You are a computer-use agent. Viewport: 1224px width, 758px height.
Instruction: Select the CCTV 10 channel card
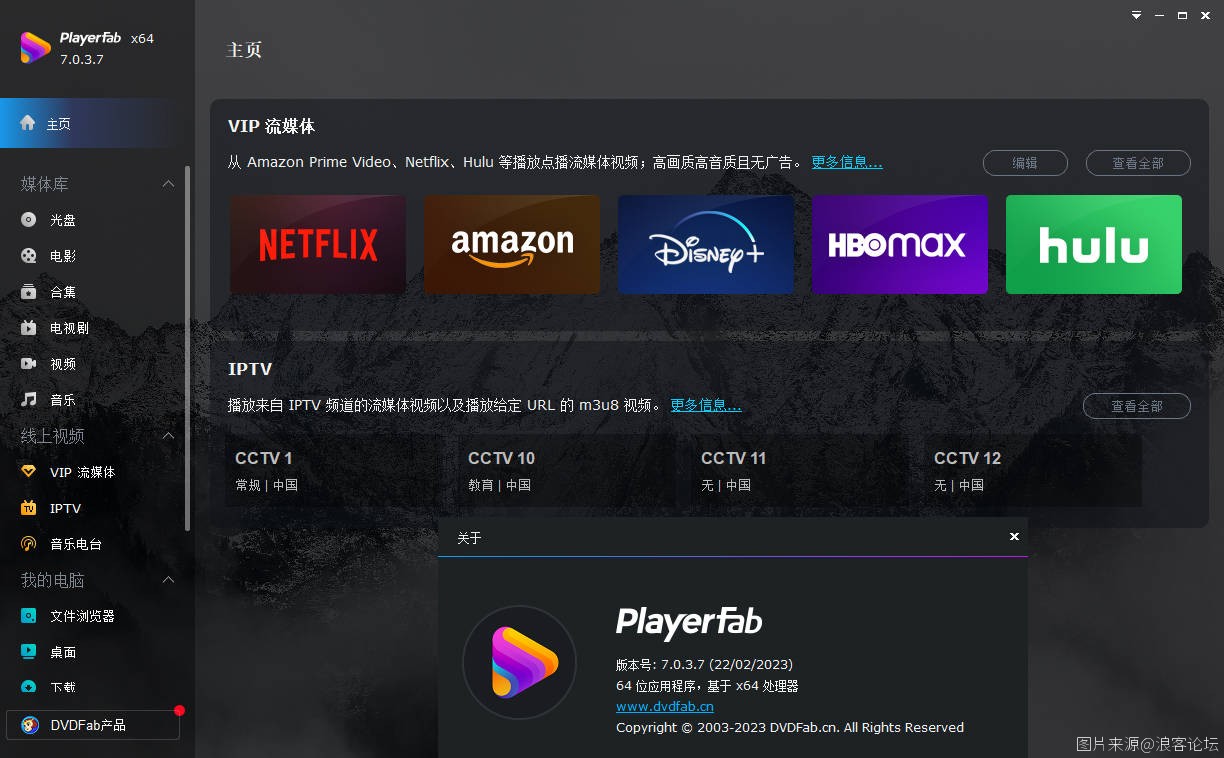point(568,471)
